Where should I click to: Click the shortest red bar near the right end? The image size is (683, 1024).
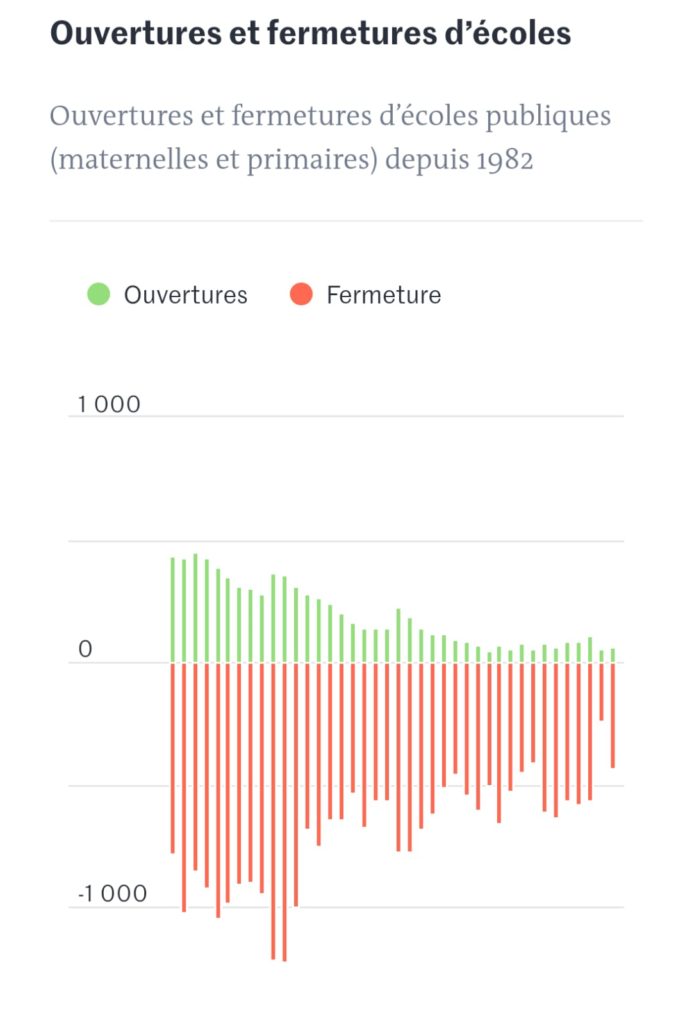pyautogui.click(x=601, y=692)
